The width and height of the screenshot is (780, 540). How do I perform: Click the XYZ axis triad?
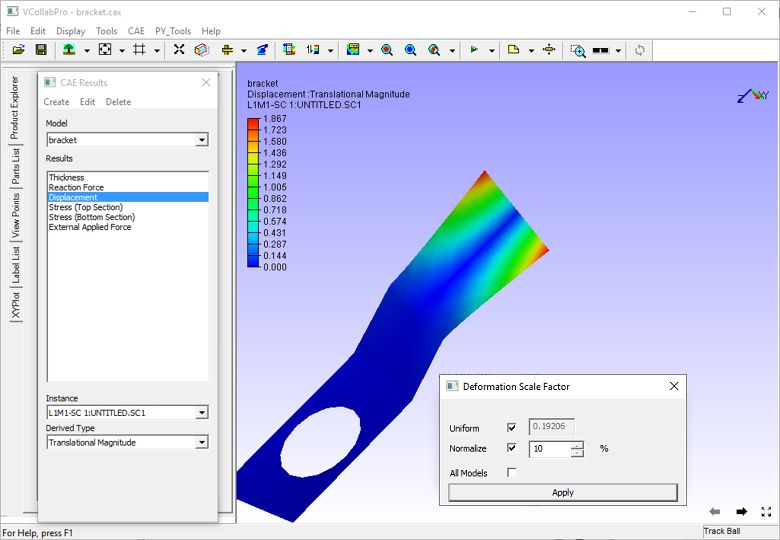[x=753, y=95]
